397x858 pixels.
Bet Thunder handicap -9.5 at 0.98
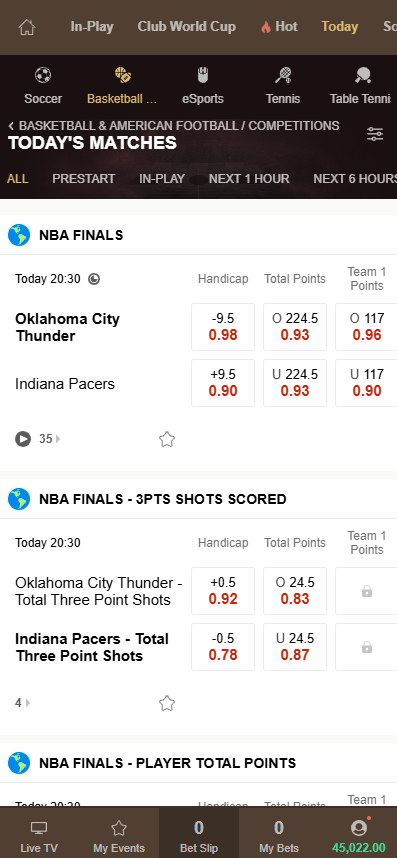pyautogui.click(x=223, y=327)
